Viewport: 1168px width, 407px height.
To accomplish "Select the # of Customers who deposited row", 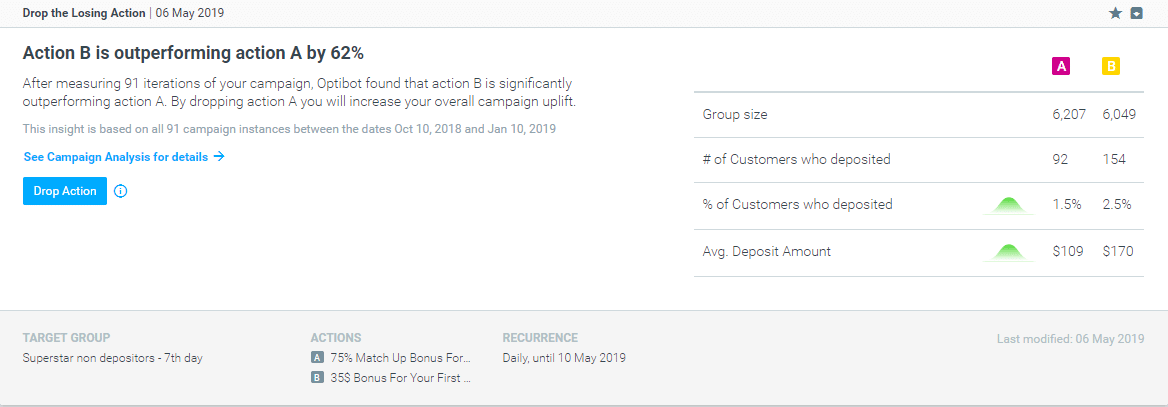I will pyautogui.click(x=918, y=160).
